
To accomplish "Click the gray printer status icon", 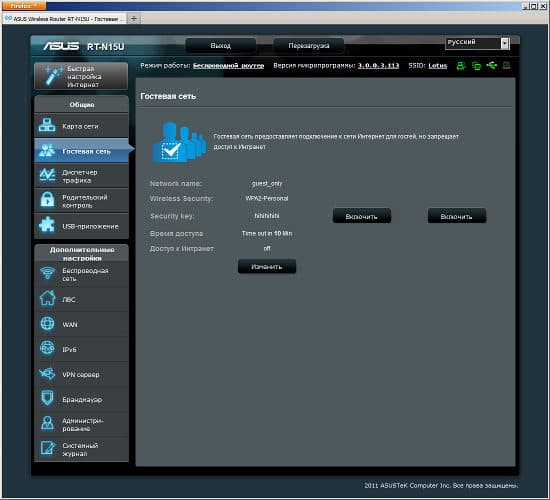I will [507, 66].
